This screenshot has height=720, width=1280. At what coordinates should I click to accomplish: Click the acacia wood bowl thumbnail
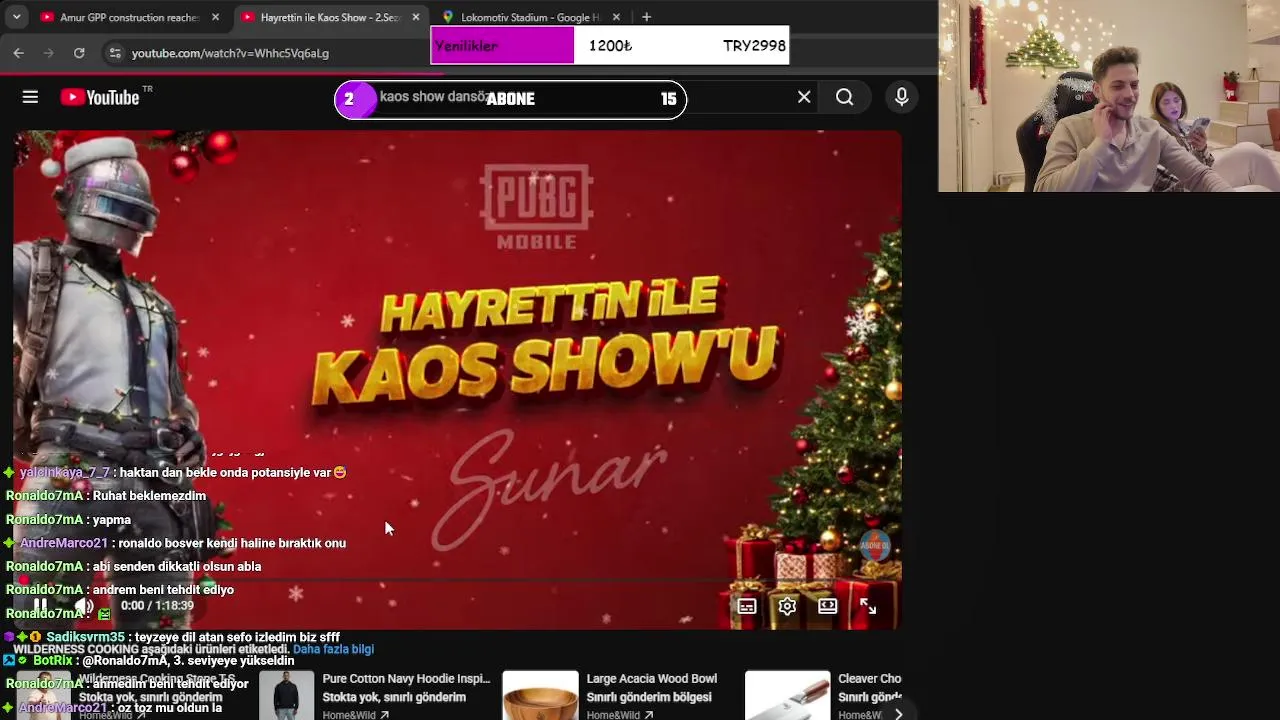[x=540, y=695]
